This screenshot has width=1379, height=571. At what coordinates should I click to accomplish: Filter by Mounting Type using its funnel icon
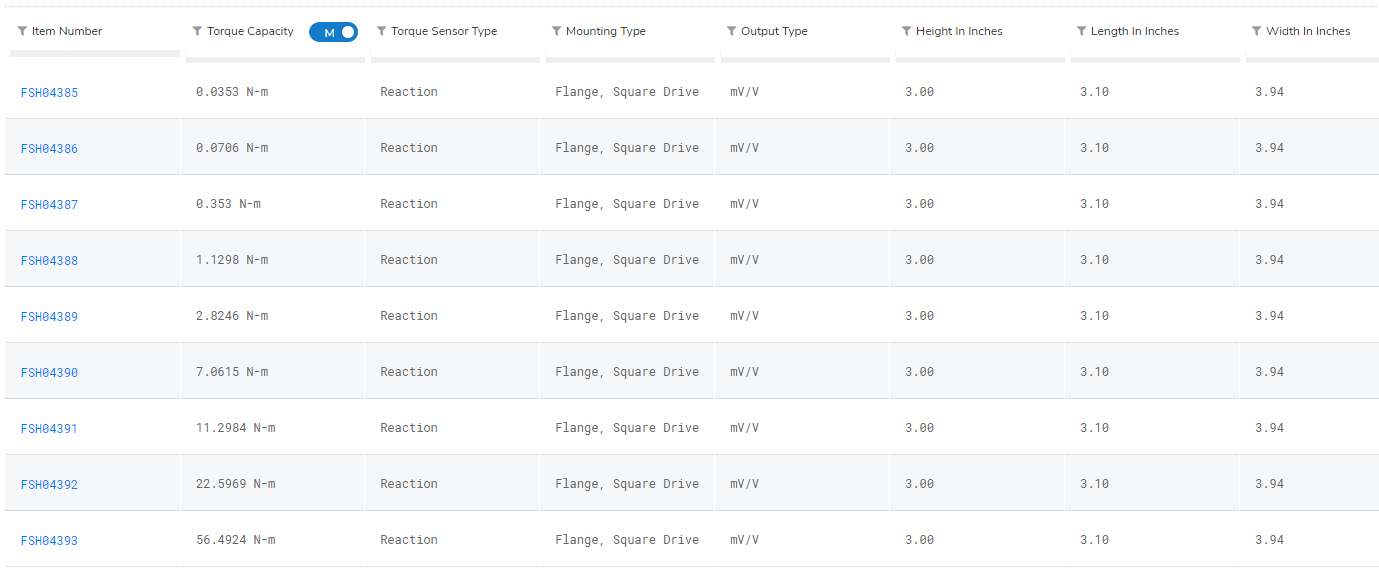click(x=556, y=31)
